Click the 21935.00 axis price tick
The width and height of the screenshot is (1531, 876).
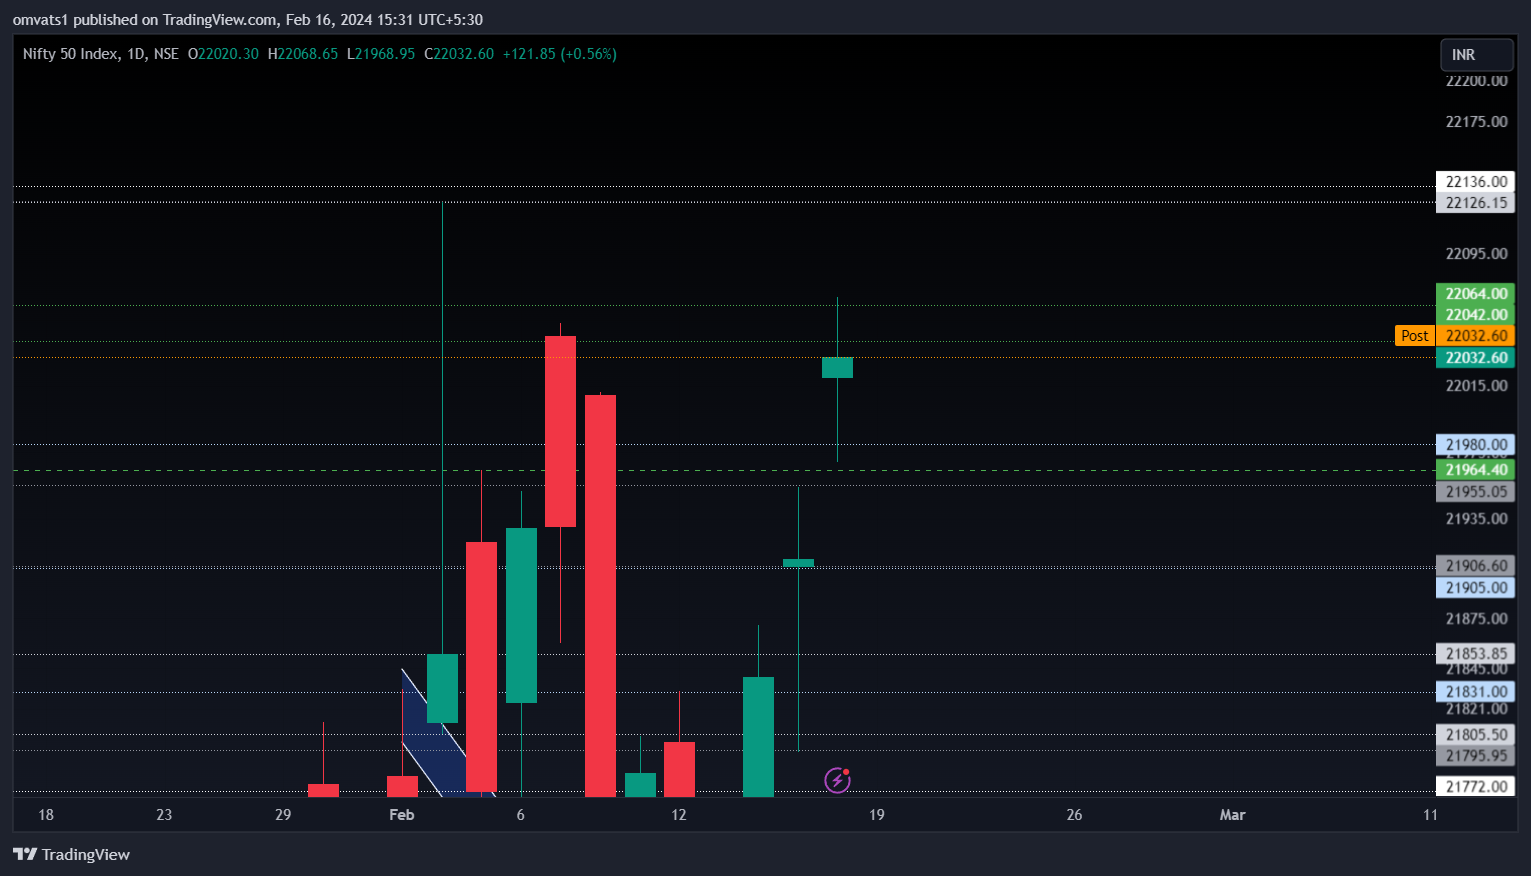[1476, 519]
